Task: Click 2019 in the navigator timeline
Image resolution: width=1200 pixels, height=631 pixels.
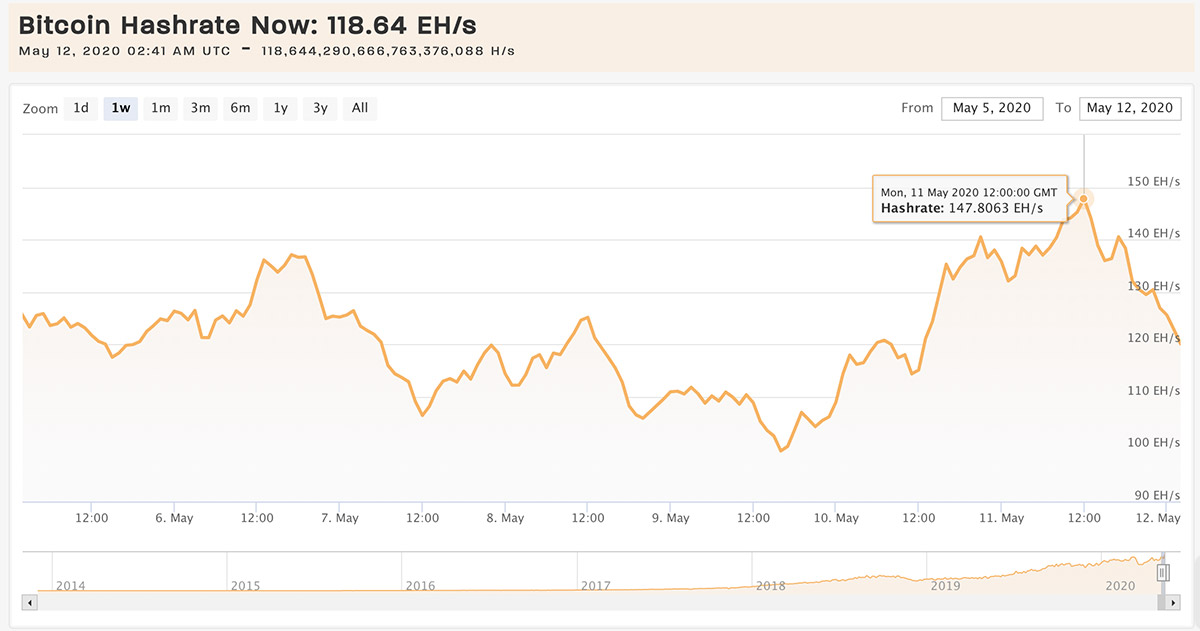Action: [945, 586]
